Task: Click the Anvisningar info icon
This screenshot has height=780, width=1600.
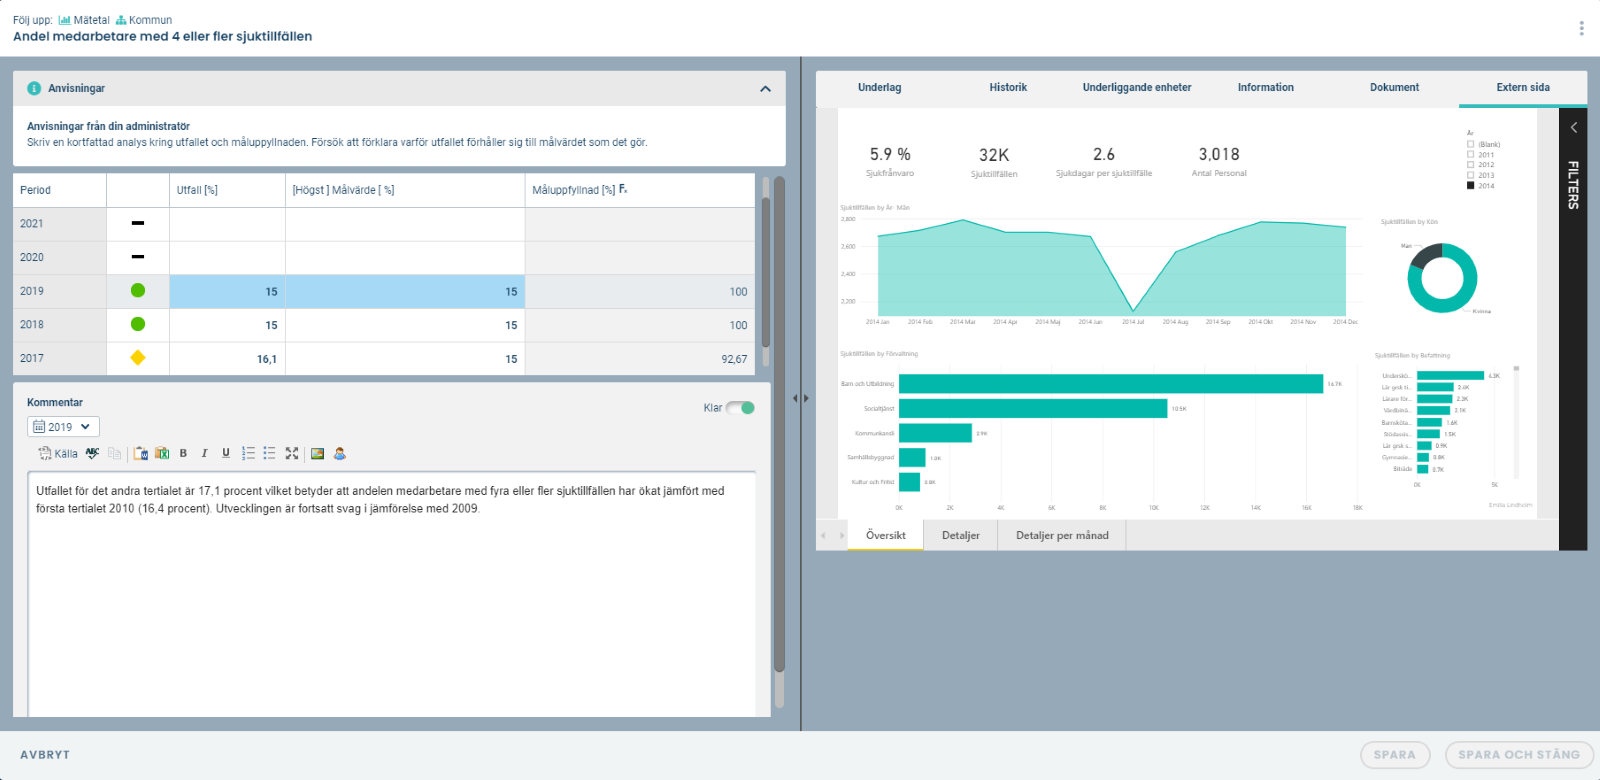Action: click(34, 88)
